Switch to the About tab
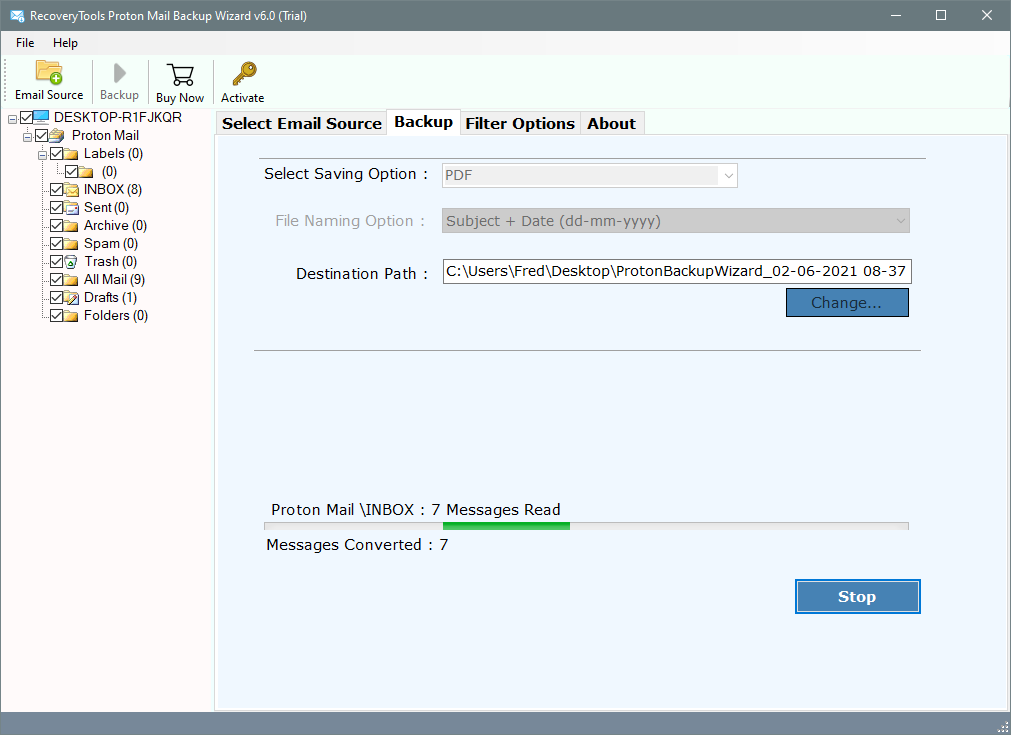Viewport: 1011px width, 735px height. (611, 123)
